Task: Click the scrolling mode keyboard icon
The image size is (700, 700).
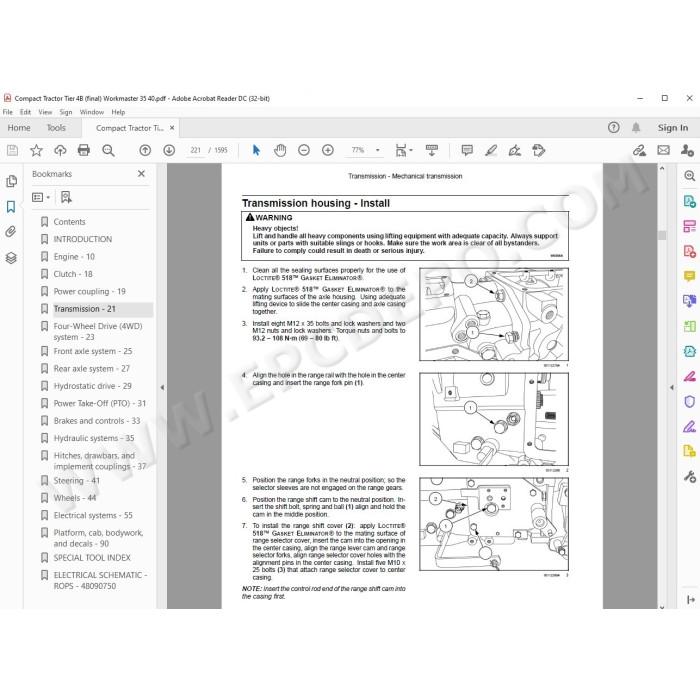Action: pyautogui.click(x=432, y=150)
